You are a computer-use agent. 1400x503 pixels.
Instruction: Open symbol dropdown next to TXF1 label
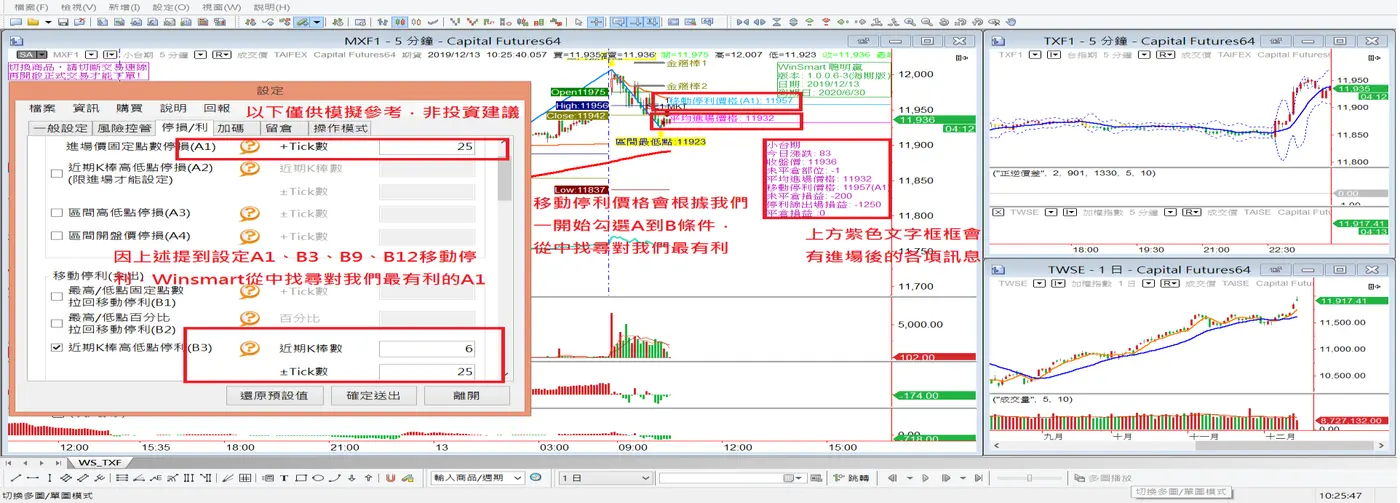click(1035, 54)
